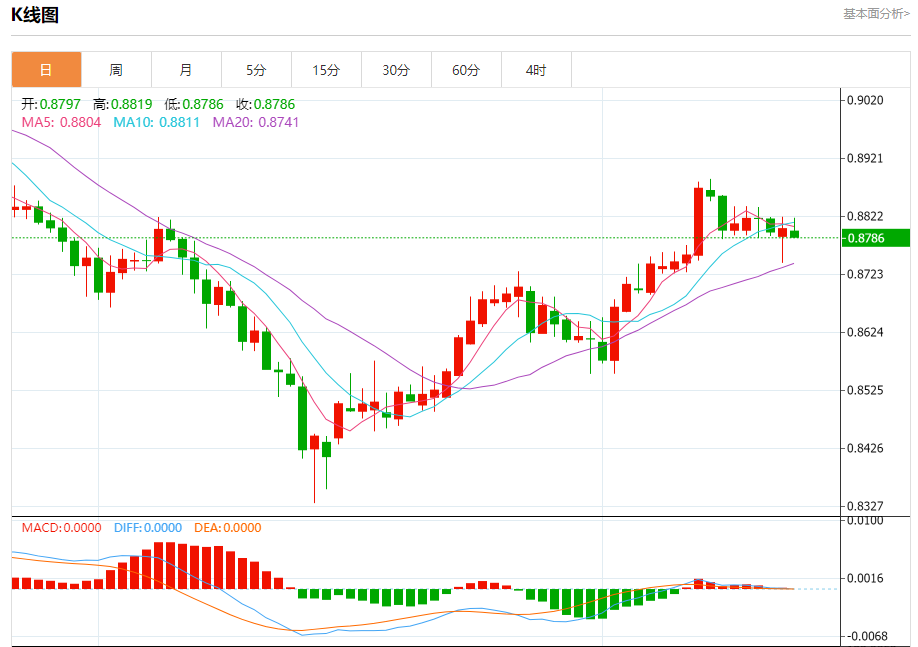The width and height of the screenshot is (918, 647).
Task: Click the MA10: 0.8811 legend
Action: coord(156,122)
